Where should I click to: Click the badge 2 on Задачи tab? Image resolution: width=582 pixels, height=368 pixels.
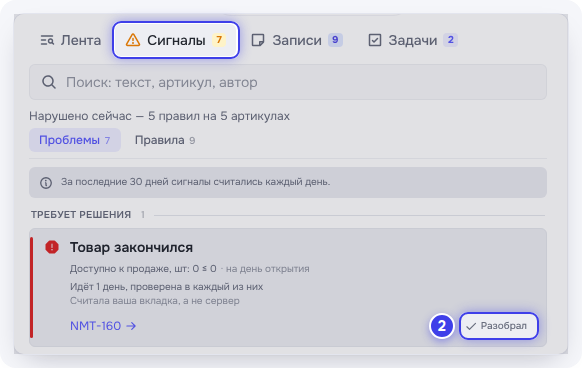(450, 40)
